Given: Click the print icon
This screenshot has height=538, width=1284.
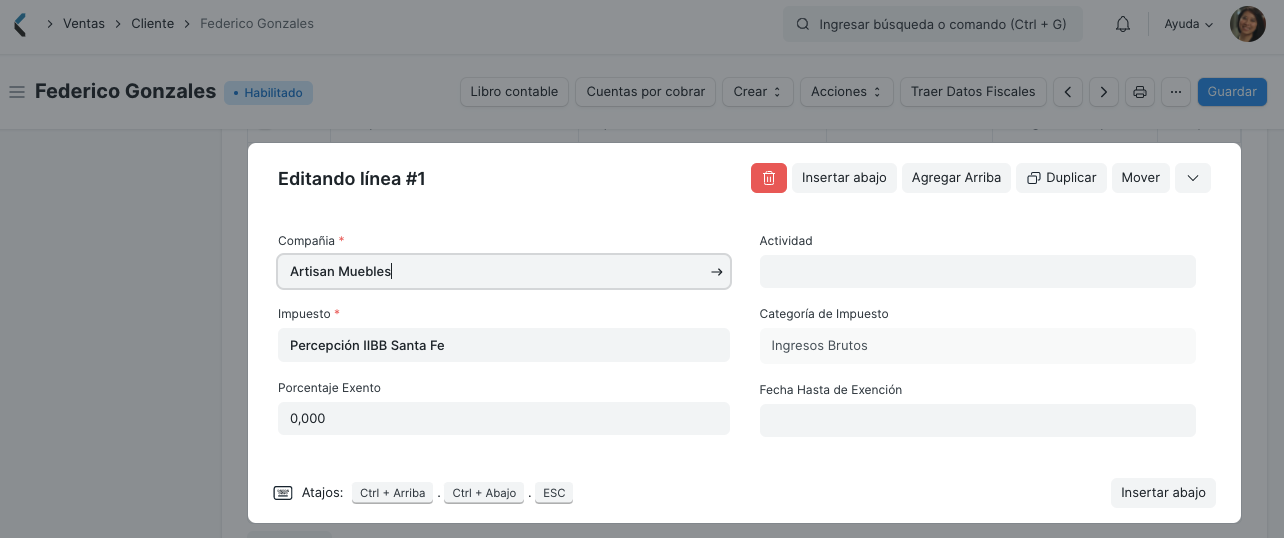Looking at the screenshot, I should pos(1139,92).
